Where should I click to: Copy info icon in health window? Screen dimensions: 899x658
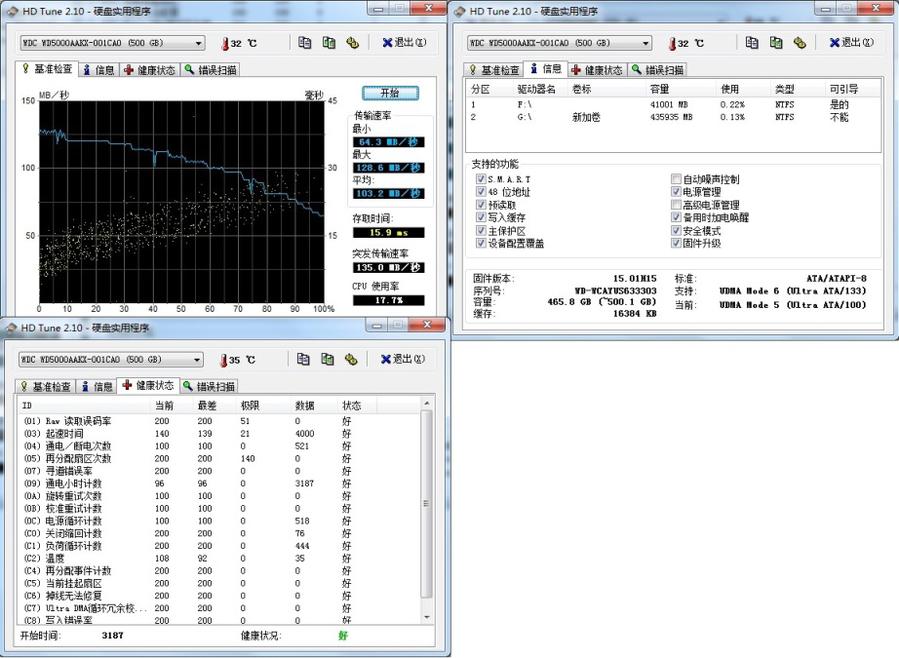[303, 359]
